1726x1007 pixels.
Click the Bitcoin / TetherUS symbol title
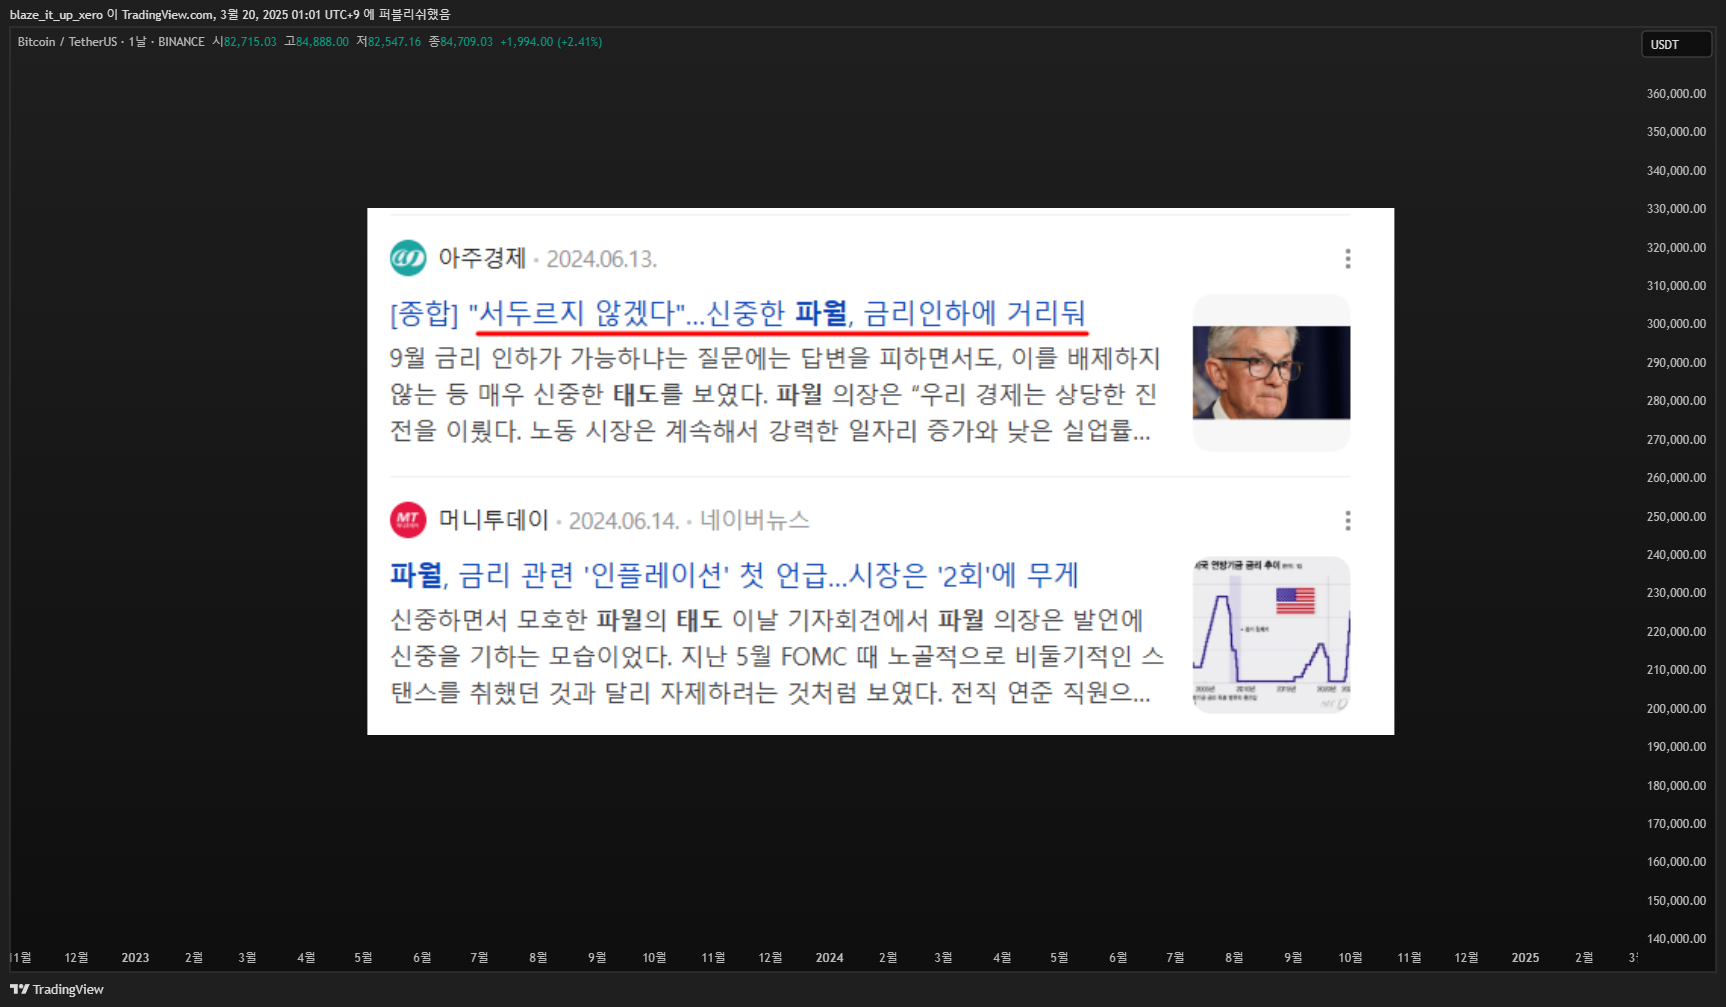click(x=67, y=42)
